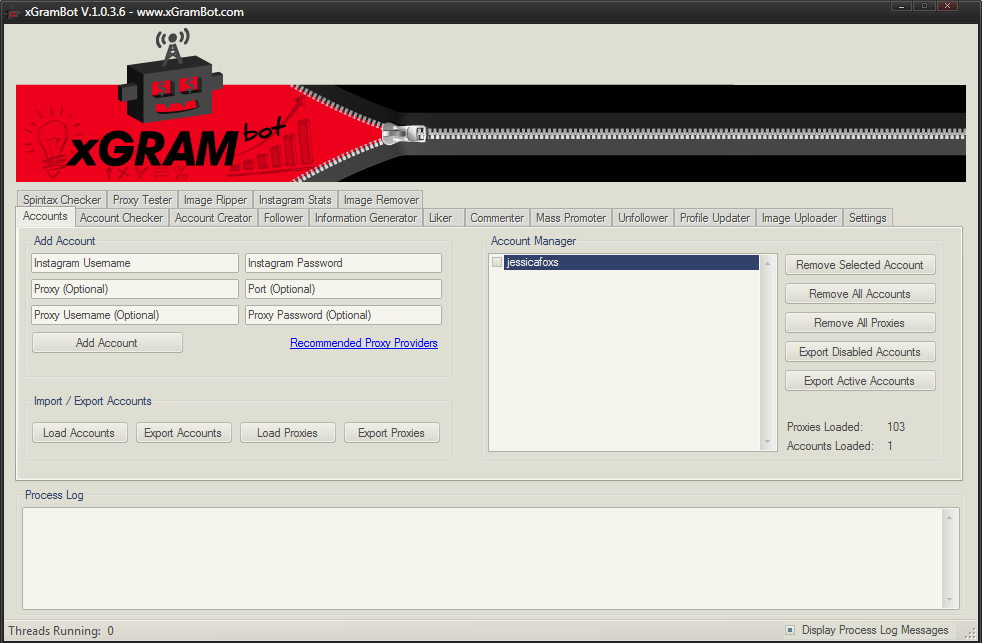Click Remove Selected Account
The image size is (982, 643).
860,264
